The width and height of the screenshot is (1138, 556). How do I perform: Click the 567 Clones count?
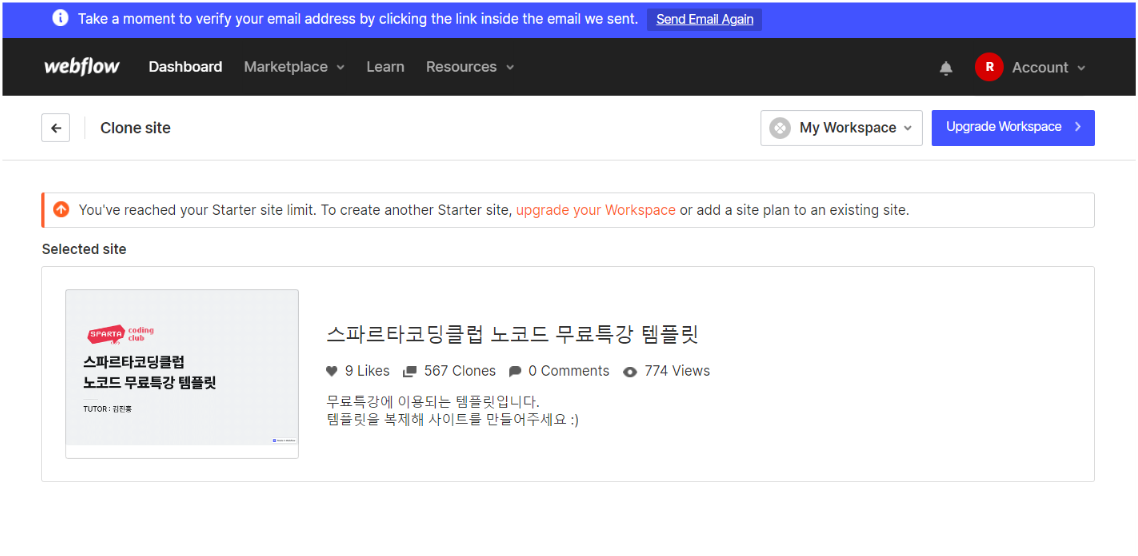click(x=460, y=371)
